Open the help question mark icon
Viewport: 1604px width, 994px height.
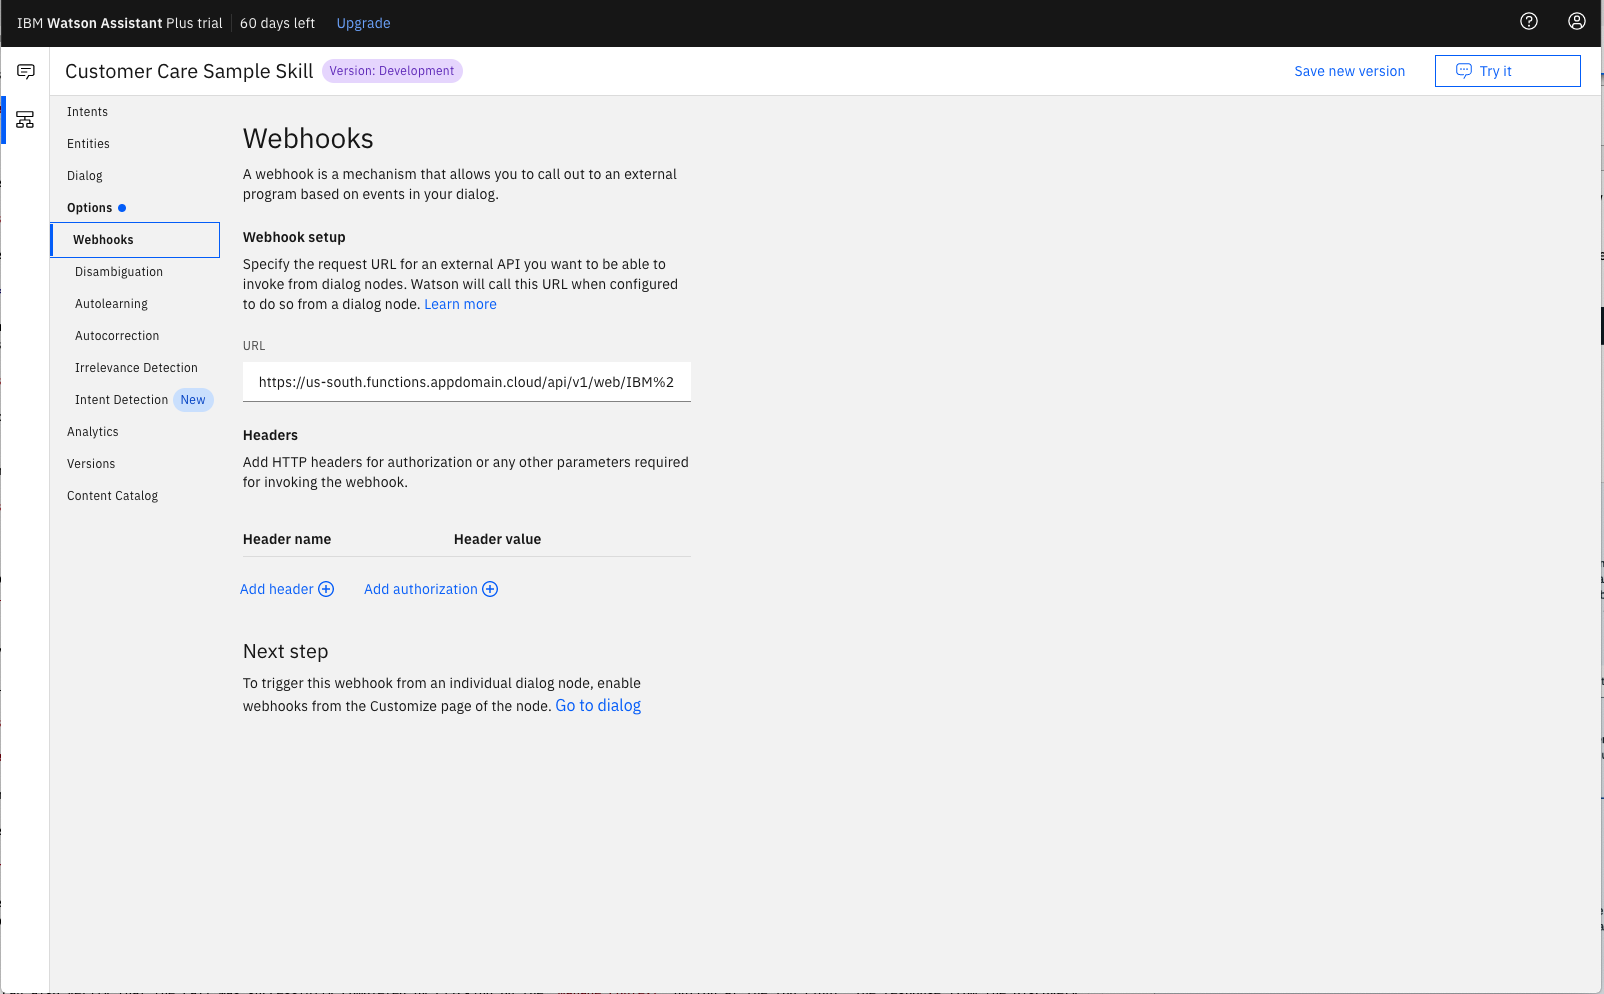pos(1529,22)
